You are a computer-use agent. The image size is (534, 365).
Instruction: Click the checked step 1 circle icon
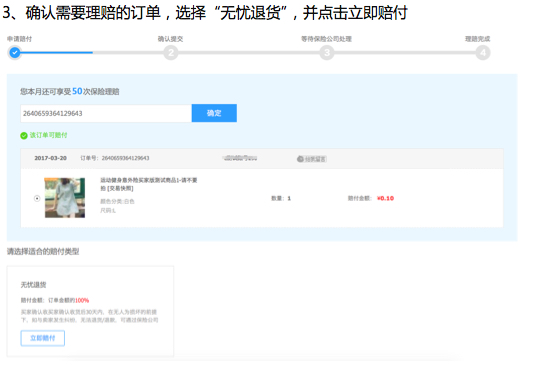[15, 52]
